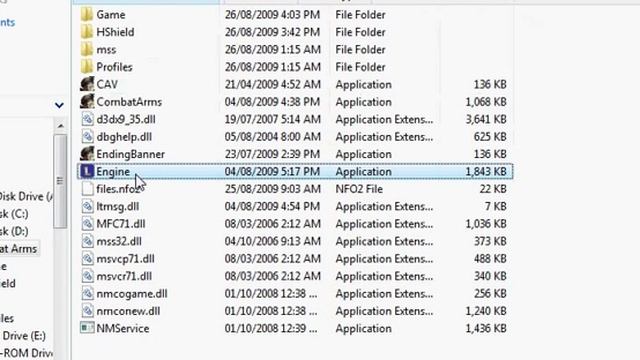The image size is (640, 360).
Task: Click the 7 KB size cell
Action: [x=496, y=207]
